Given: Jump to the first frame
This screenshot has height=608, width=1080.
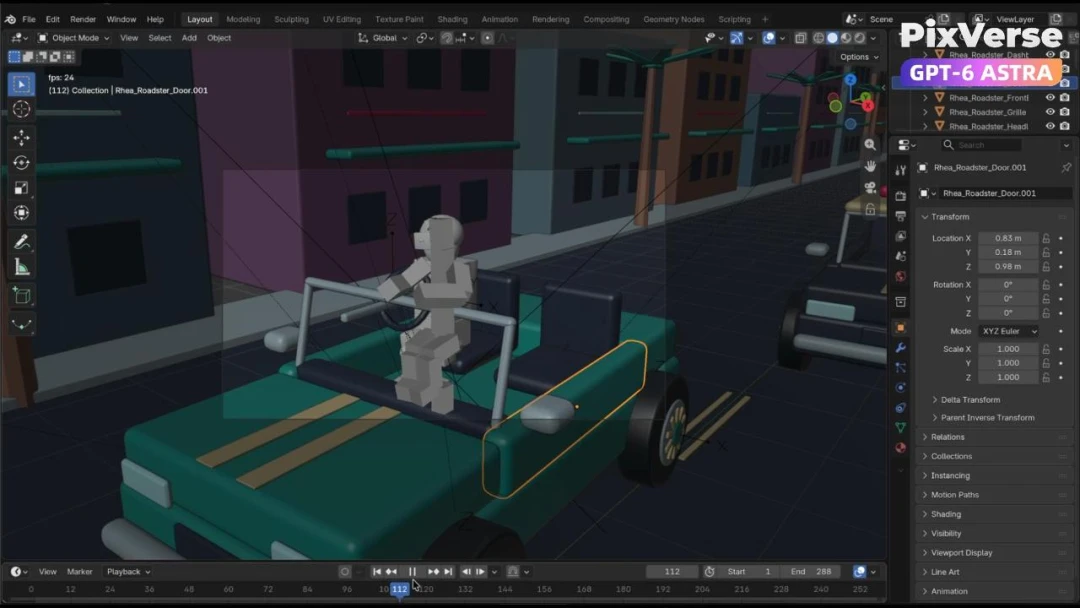Looking at the screenshot, I should pos(377,572).
